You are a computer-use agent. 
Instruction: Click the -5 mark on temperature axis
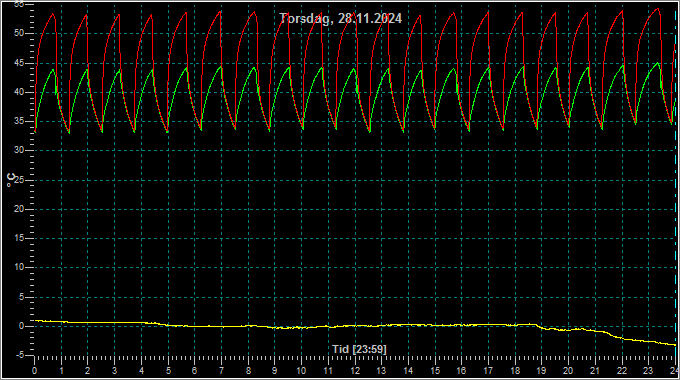click(x=20, y=355)
